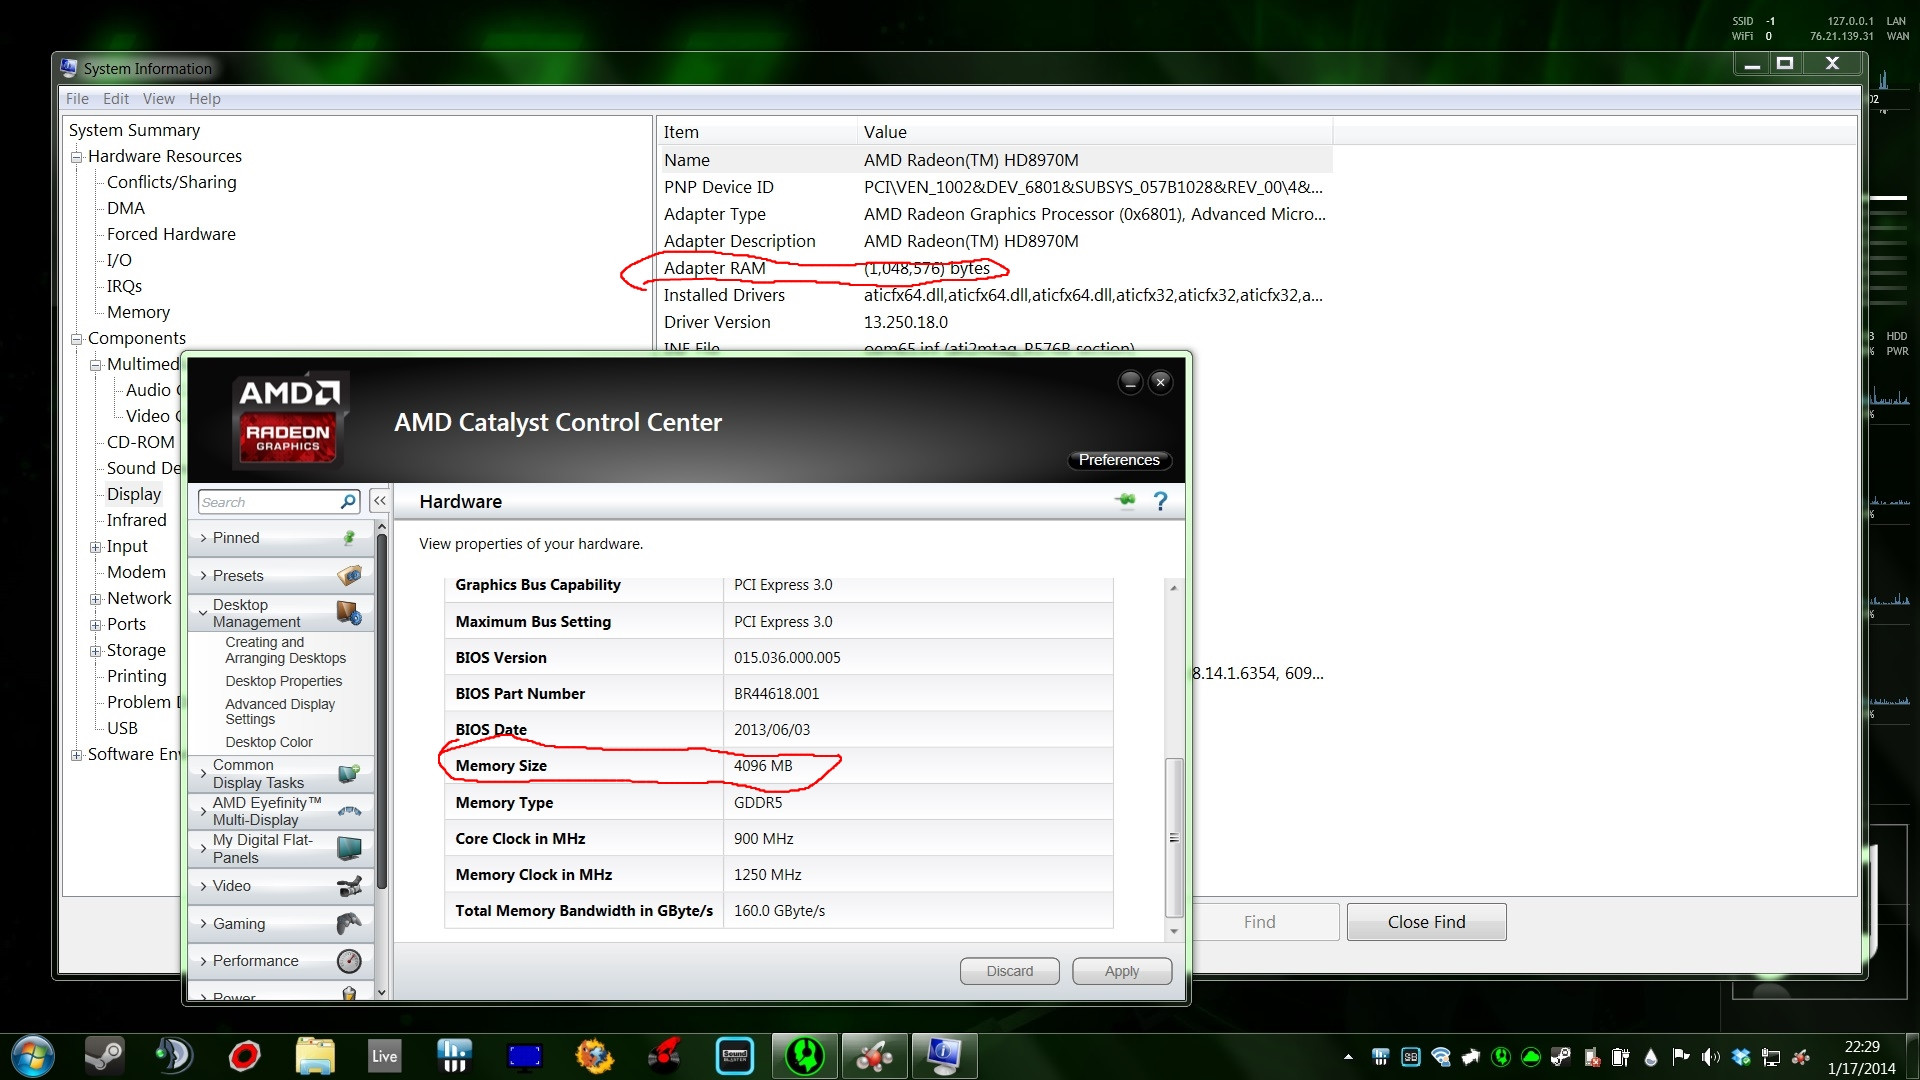Click the Presets category icon

[x=349, y=575]
